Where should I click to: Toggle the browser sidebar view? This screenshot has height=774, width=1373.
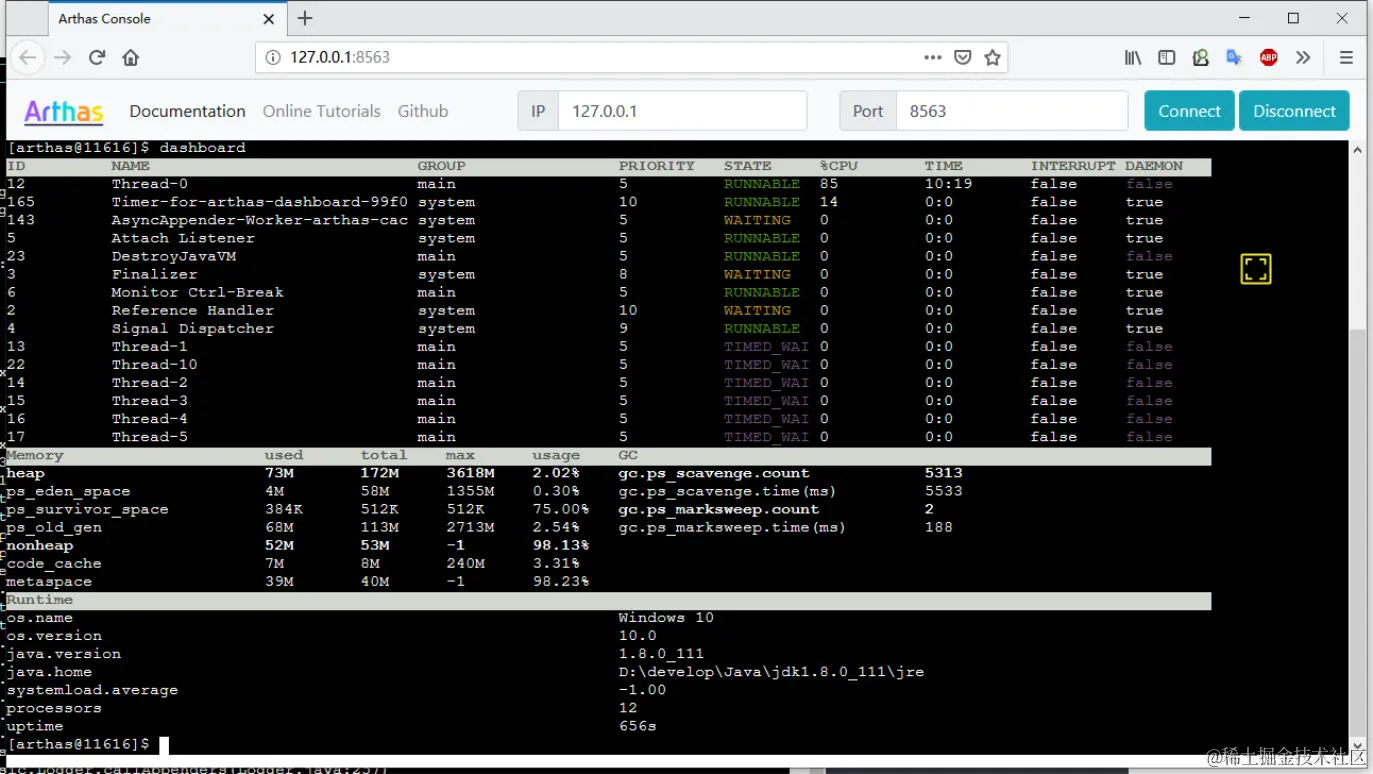1166,57
